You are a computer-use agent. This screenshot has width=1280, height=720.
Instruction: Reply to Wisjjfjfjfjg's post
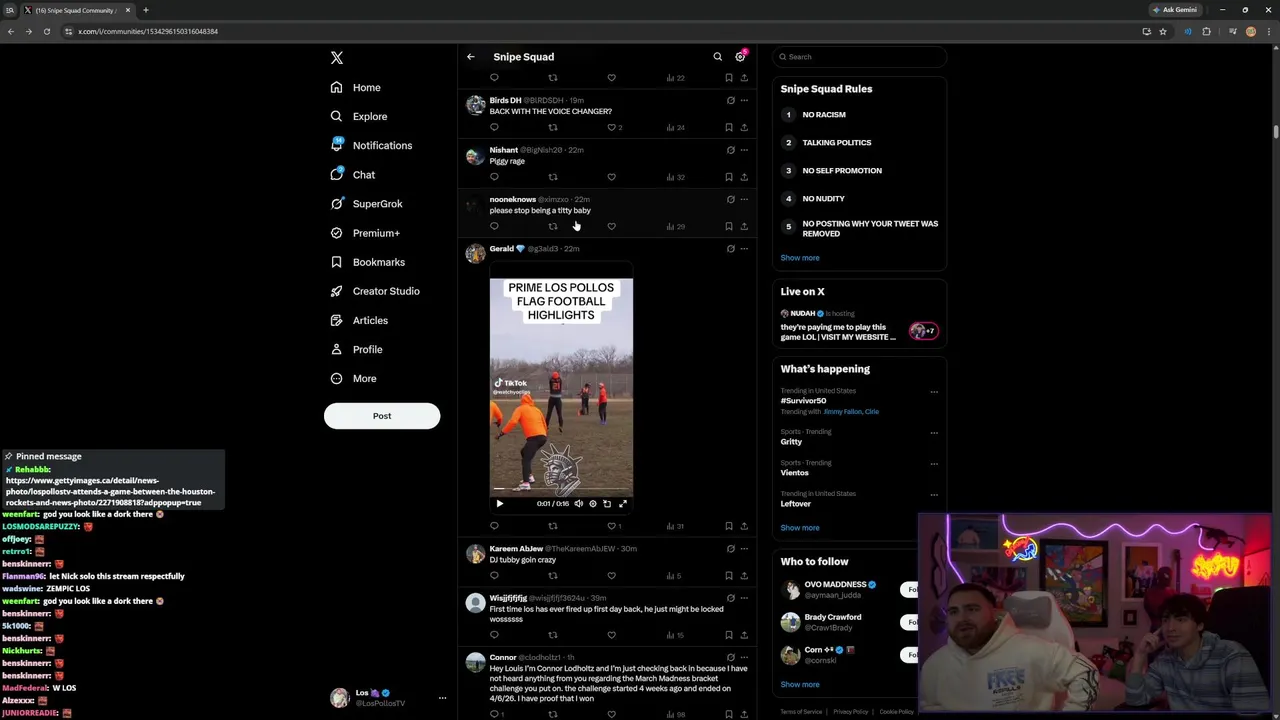pyautogui.click(x=494, y=635)
